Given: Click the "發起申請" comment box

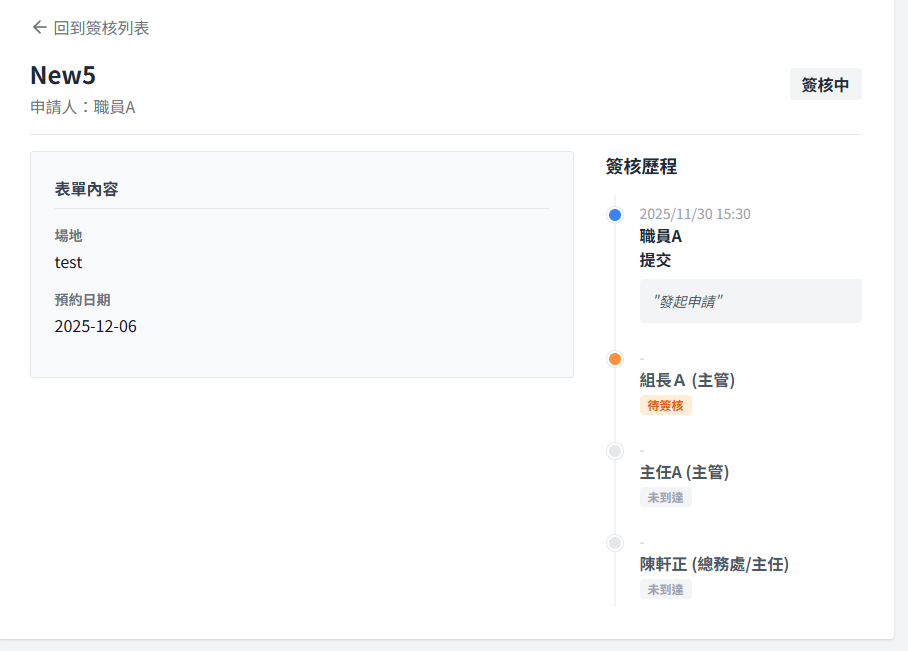Looking at the screenshot, I should (750, 301).
